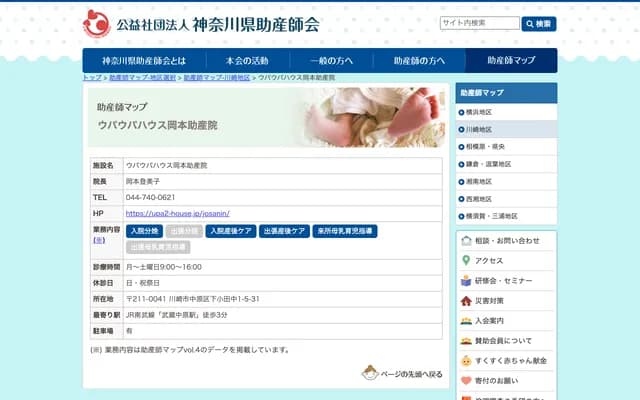
Task: Click the 相談・お問い合わせ house icon
Action: [466, 240]
